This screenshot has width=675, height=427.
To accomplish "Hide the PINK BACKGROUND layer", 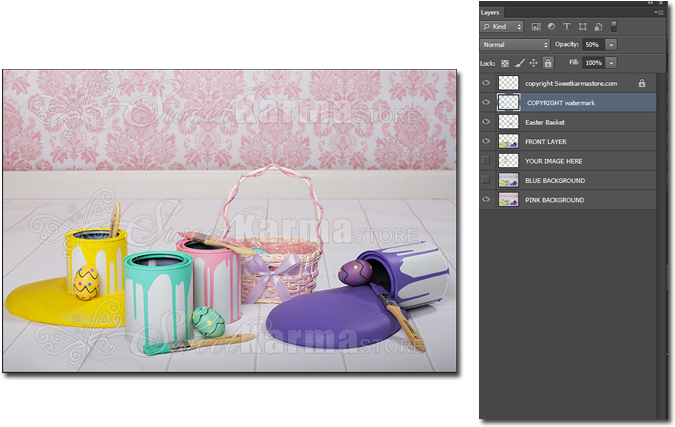I will tap(486, 199).
